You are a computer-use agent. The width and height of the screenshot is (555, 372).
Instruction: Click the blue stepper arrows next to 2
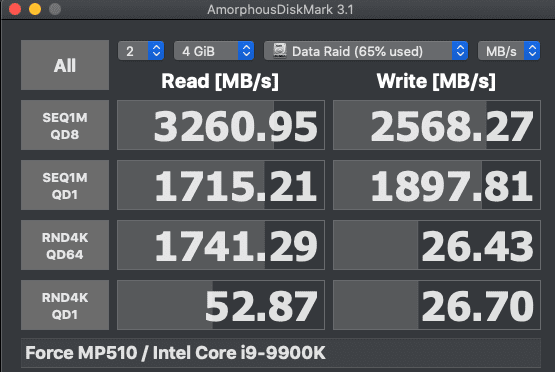point(156,51)
